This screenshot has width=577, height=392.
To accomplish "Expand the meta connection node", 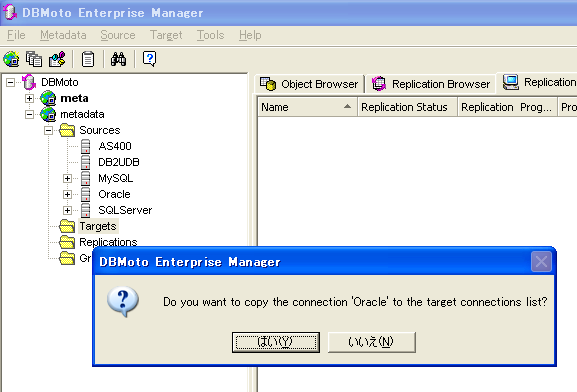I will point(29,98).
